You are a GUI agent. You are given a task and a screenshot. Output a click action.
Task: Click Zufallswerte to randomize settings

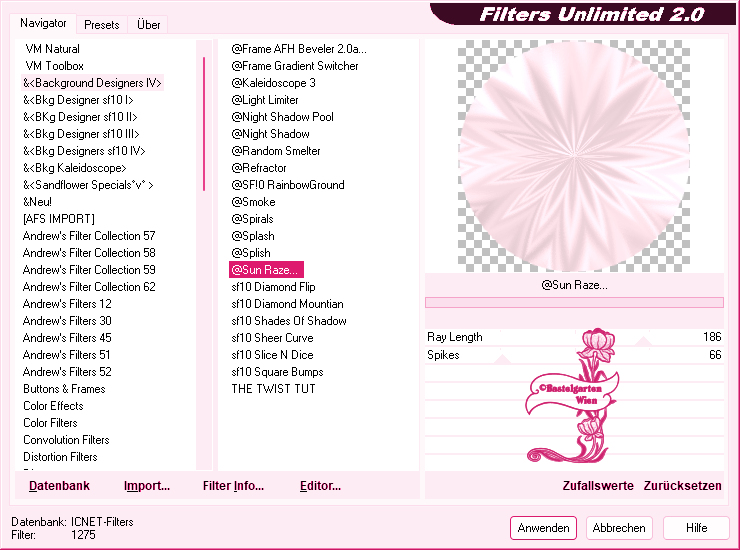(597, 486)
